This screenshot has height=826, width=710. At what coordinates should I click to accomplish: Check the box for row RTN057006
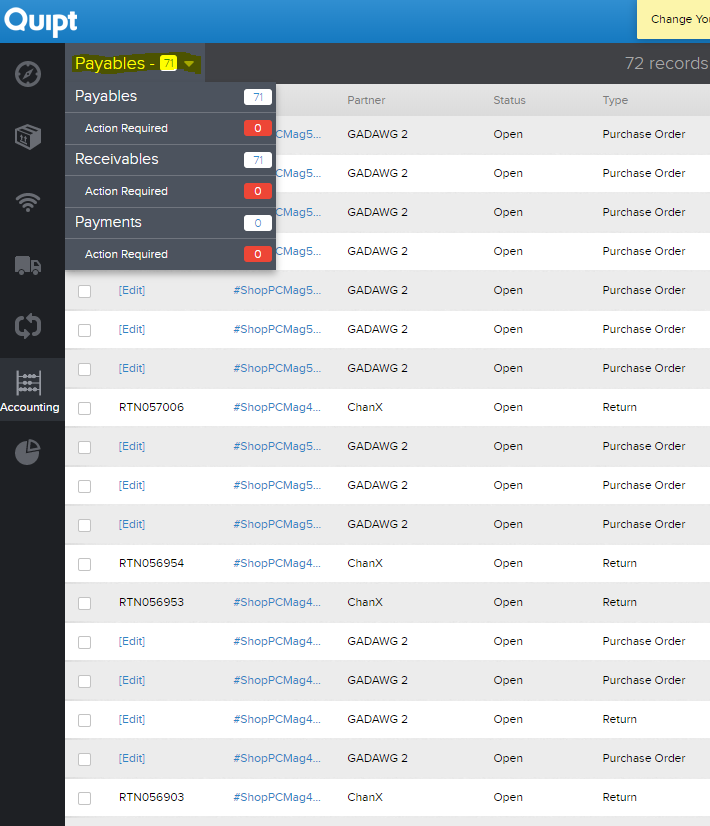pos(84,408)
